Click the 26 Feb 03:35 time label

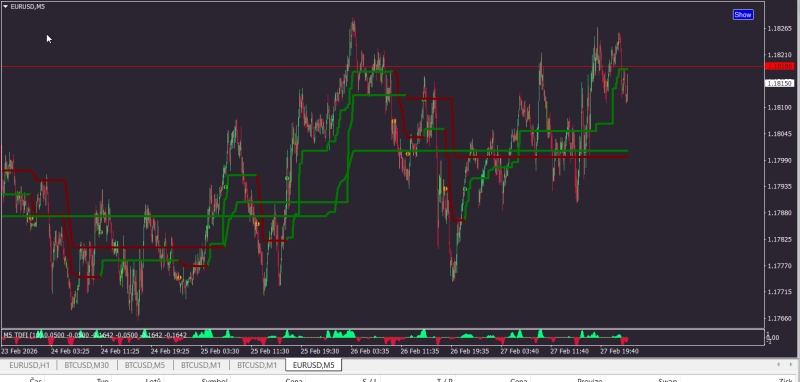(370, 351)
